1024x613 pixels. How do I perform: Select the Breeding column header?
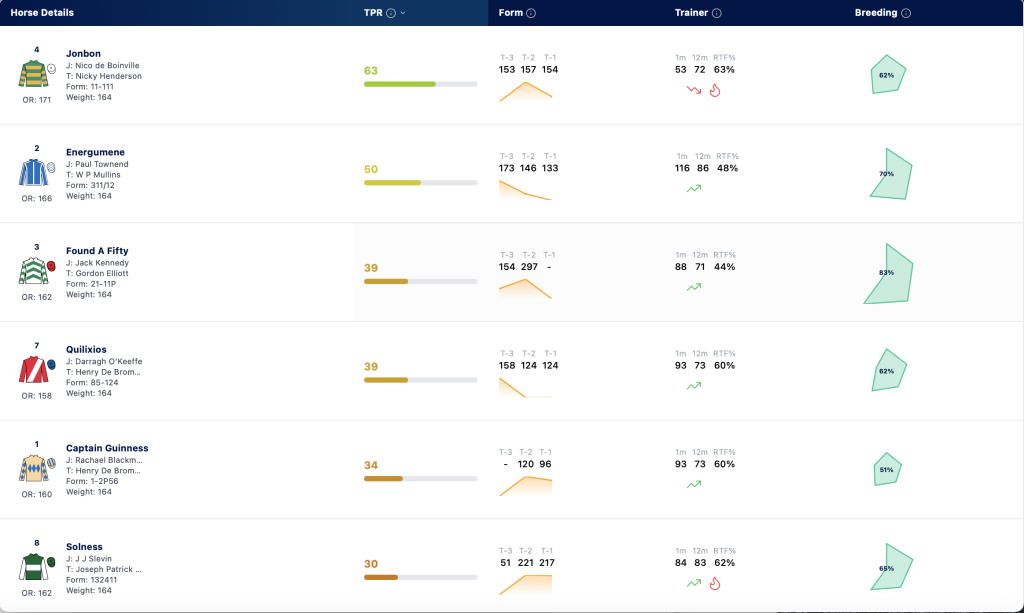click(876, 13)
